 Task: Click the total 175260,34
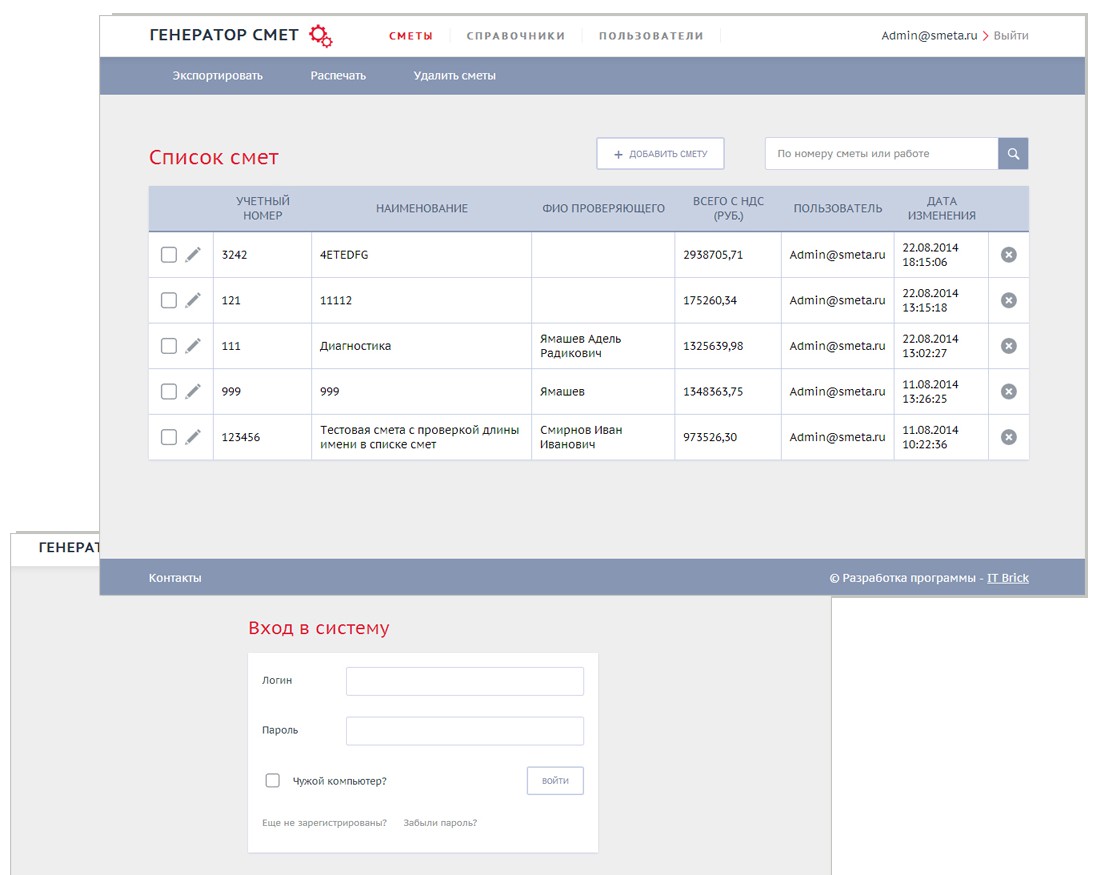(x=710, y=300)
